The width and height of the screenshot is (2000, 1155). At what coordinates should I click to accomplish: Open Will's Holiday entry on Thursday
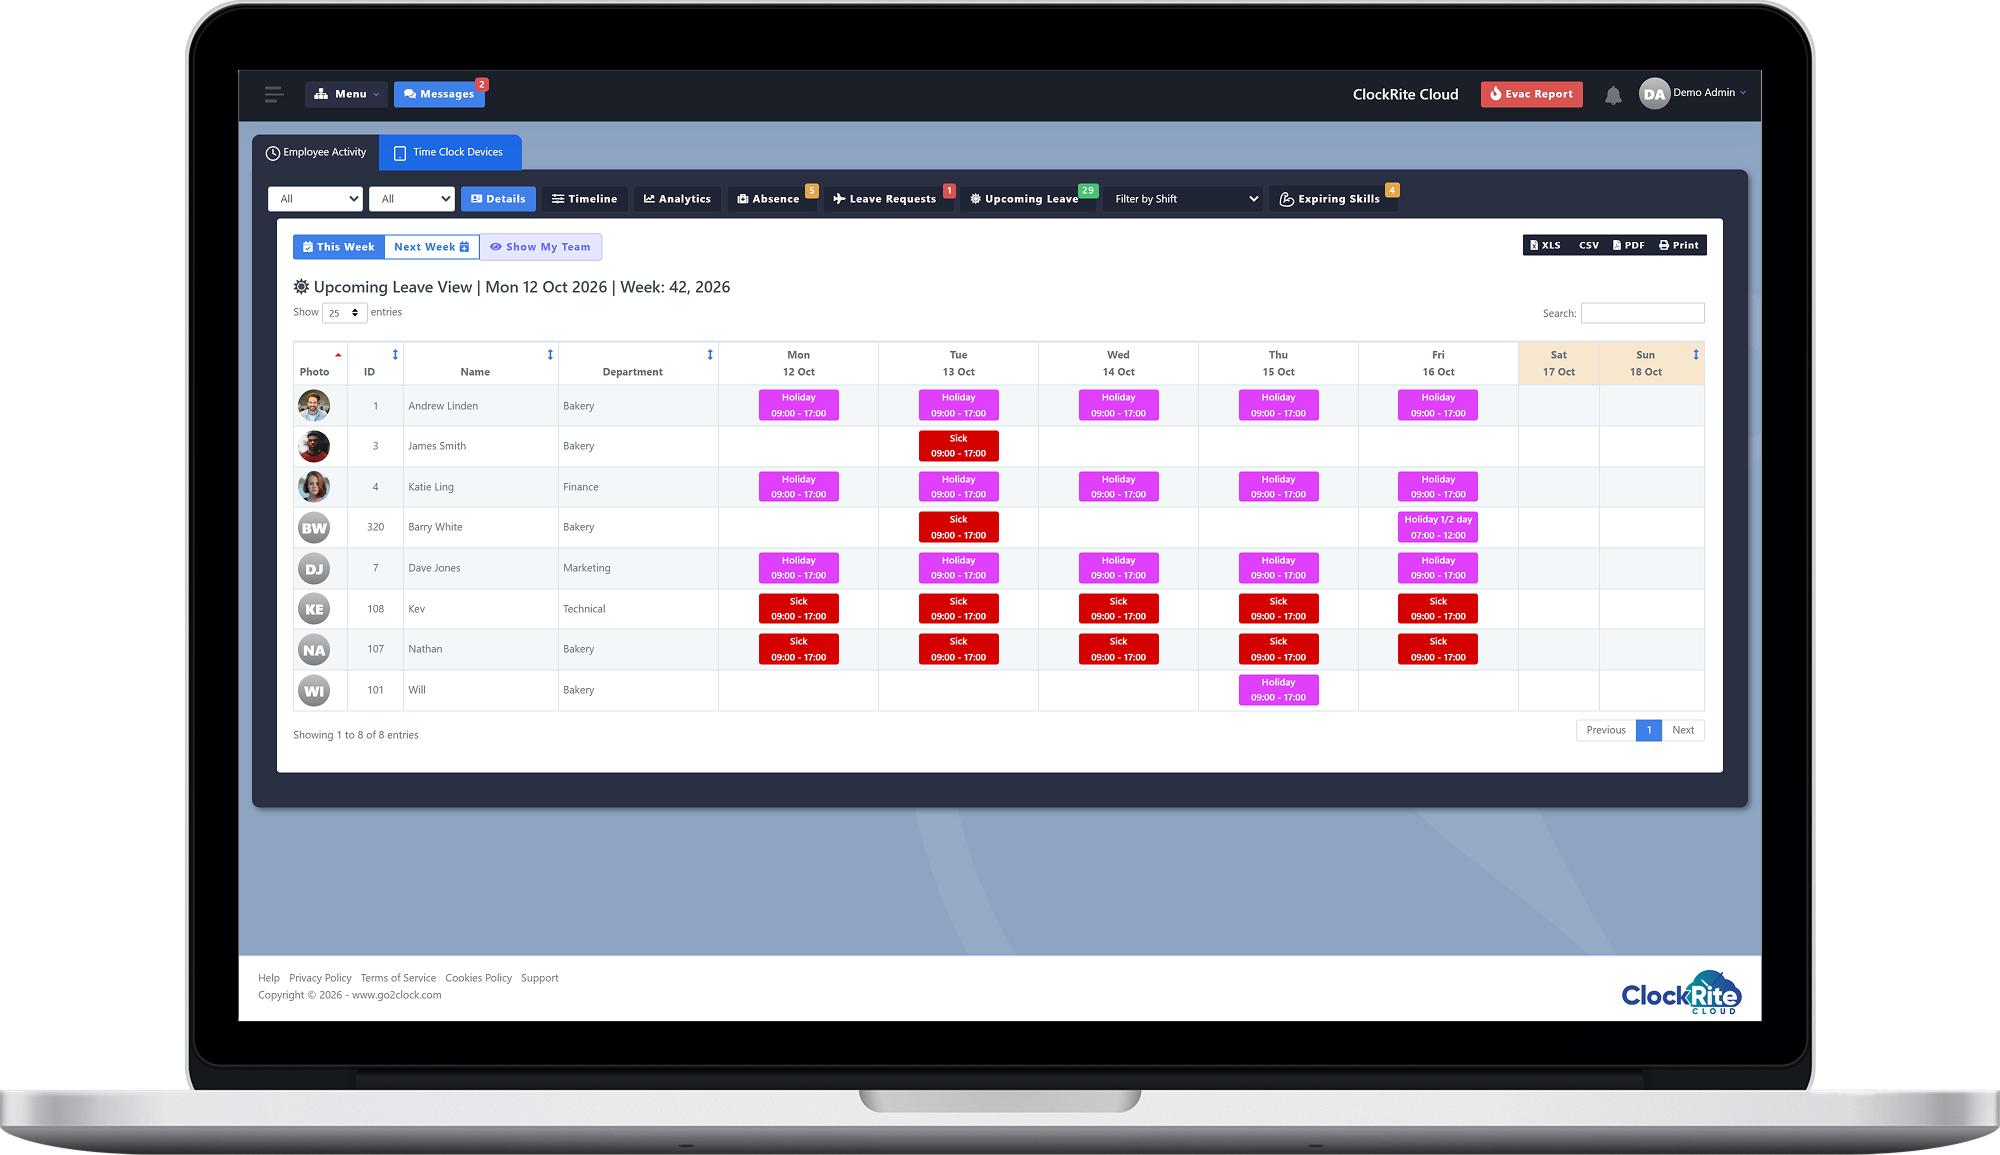(1278, 690)
